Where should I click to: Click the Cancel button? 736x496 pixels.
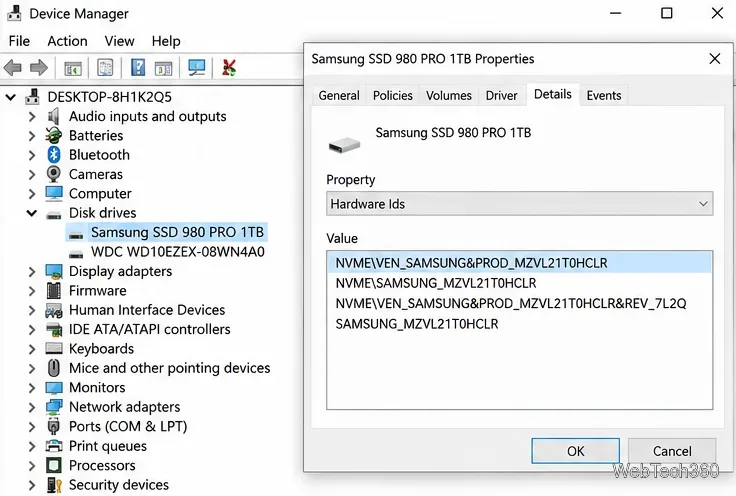point(672,451)
